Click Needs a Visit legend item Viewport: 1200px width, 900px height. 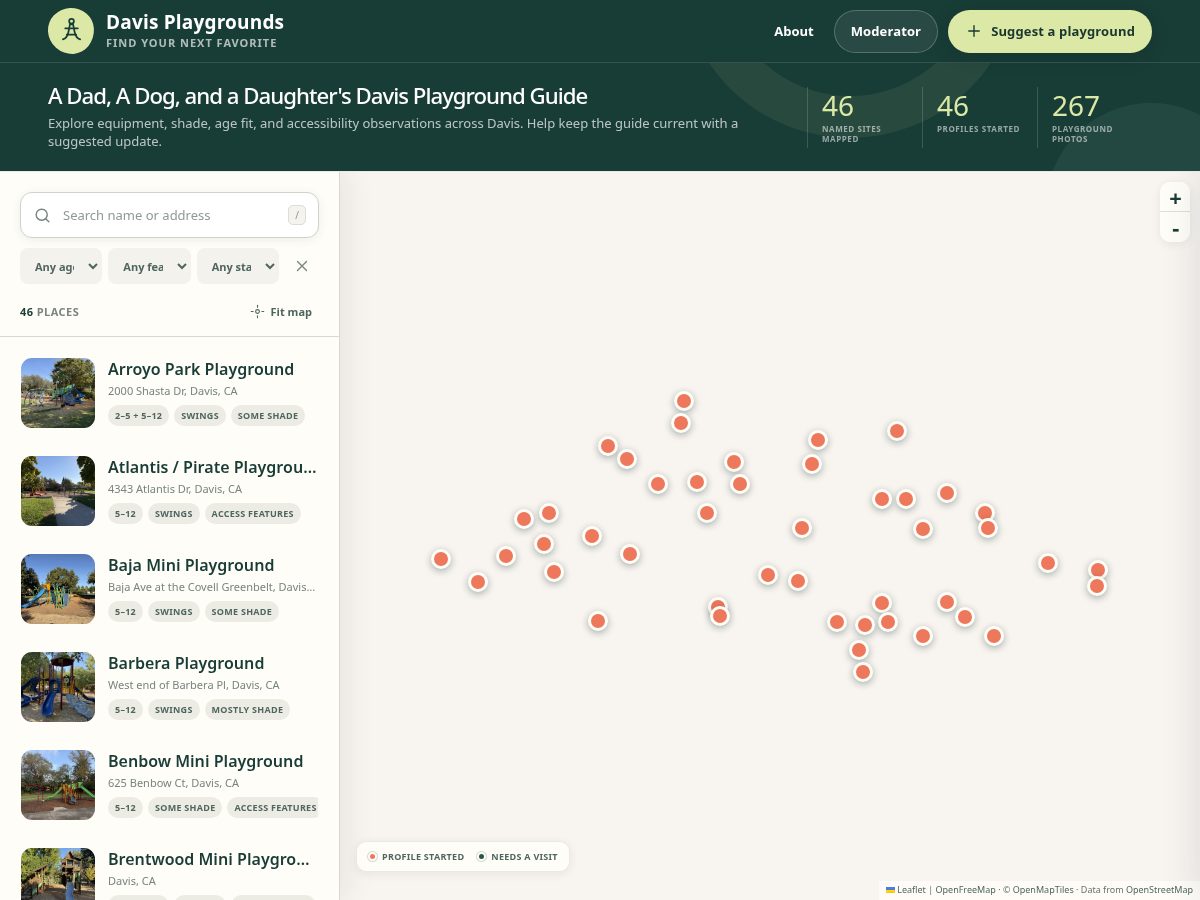517,857
